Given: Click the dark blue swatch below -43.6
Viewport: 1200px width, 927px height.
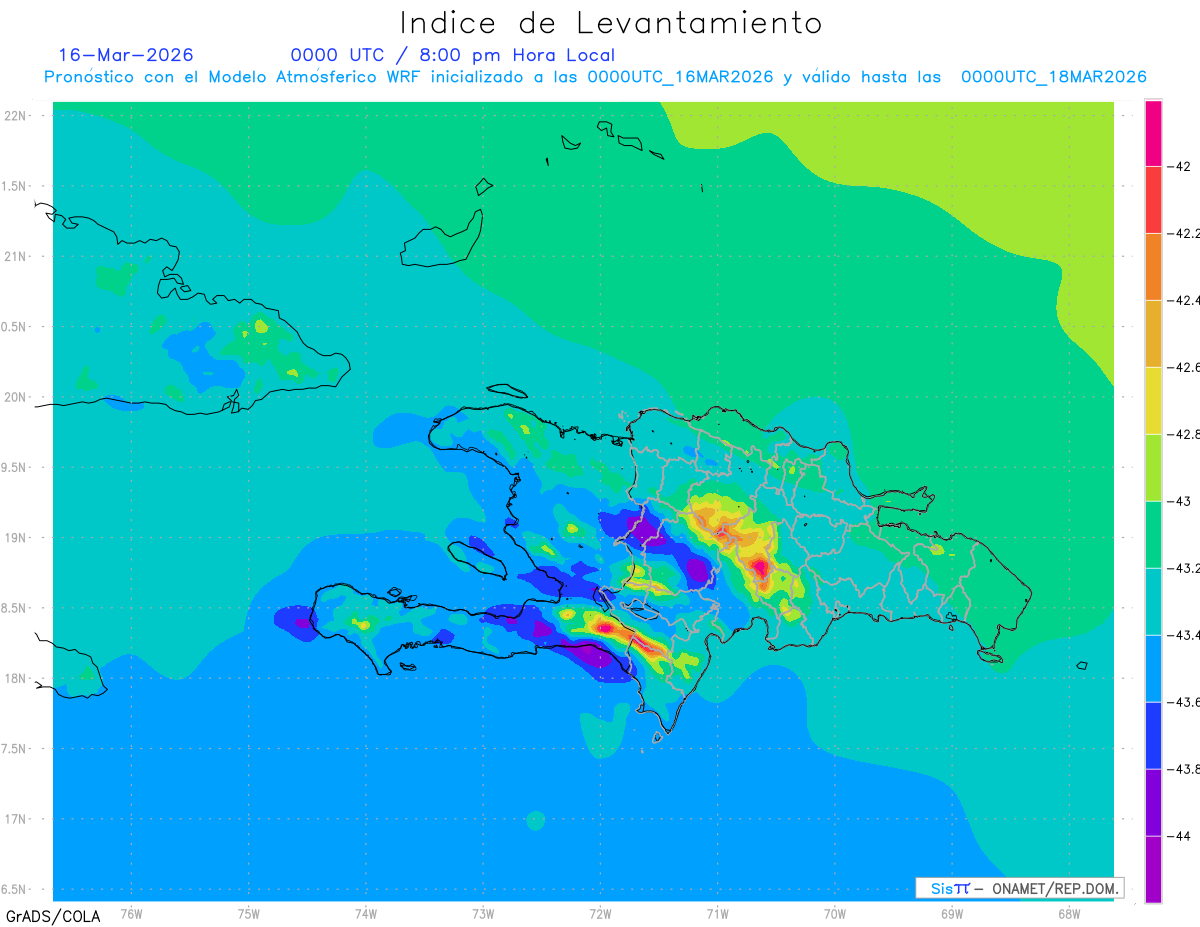Looking at the screenshot, I should [1153, 735].
